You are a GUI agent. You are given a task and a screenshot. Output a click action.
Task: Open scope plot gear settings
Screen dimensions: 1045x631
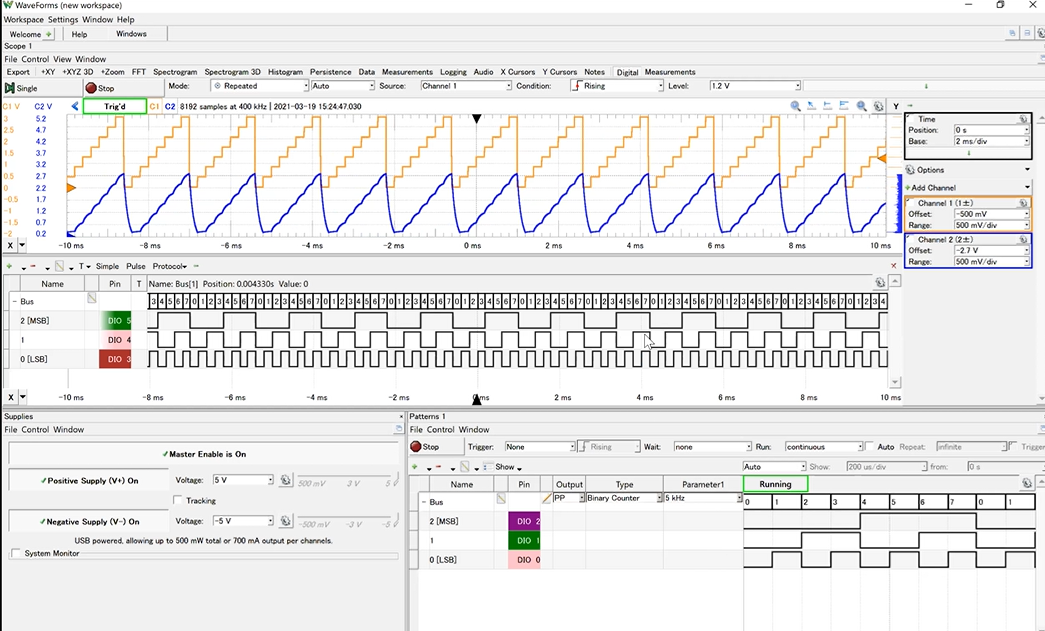(878, 107)
